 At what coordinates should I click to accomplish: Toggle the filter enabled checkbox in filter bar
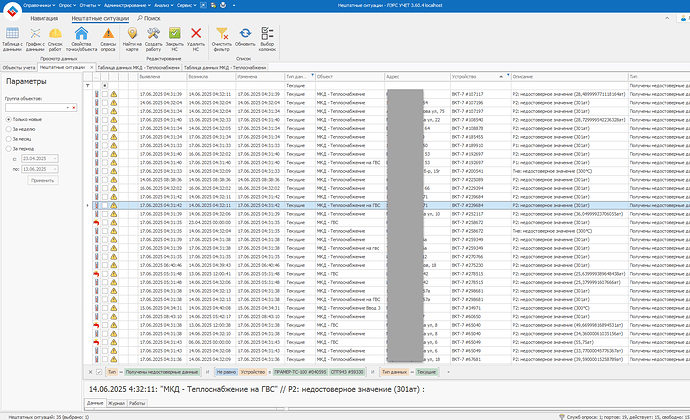(x=99, y=372)
